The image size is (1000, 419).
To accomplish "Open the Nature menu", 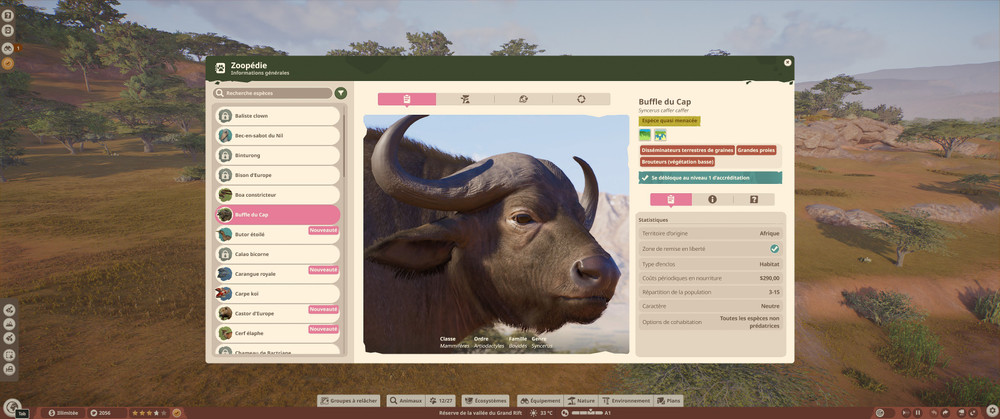I will coord(580,401).
